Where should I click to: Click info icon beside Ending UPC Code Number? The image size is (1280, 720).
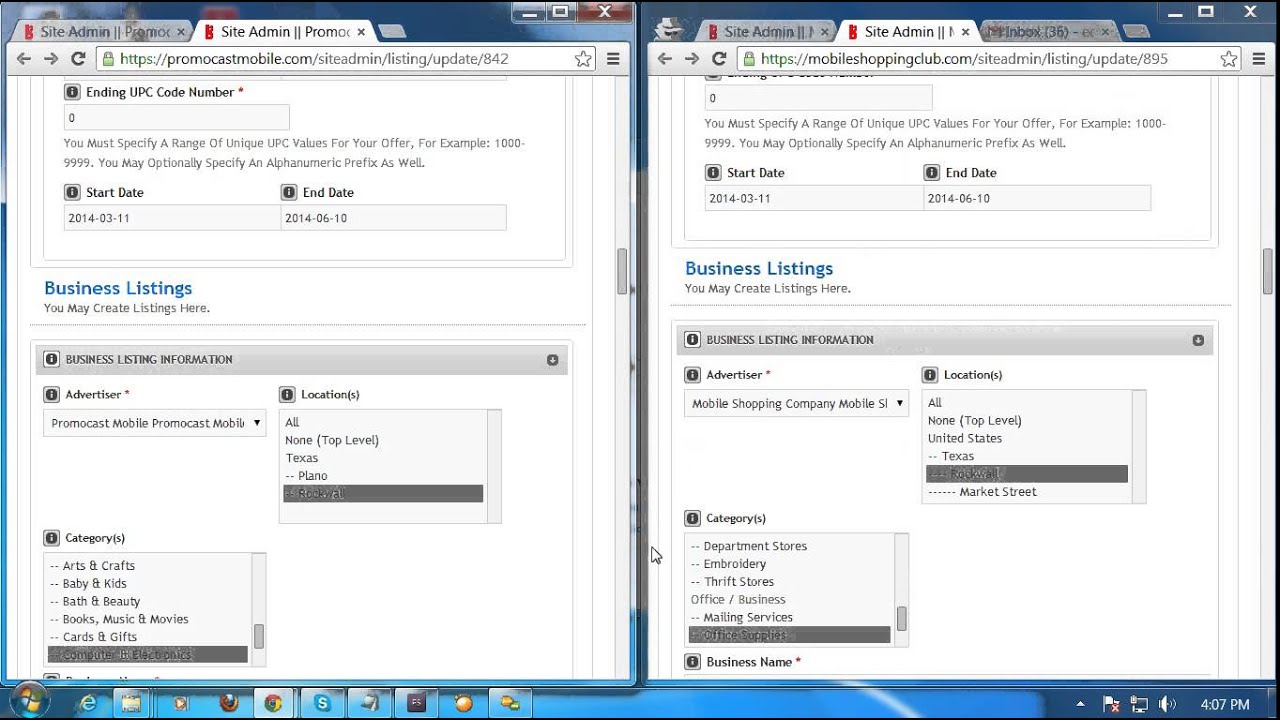click(72, 92)
